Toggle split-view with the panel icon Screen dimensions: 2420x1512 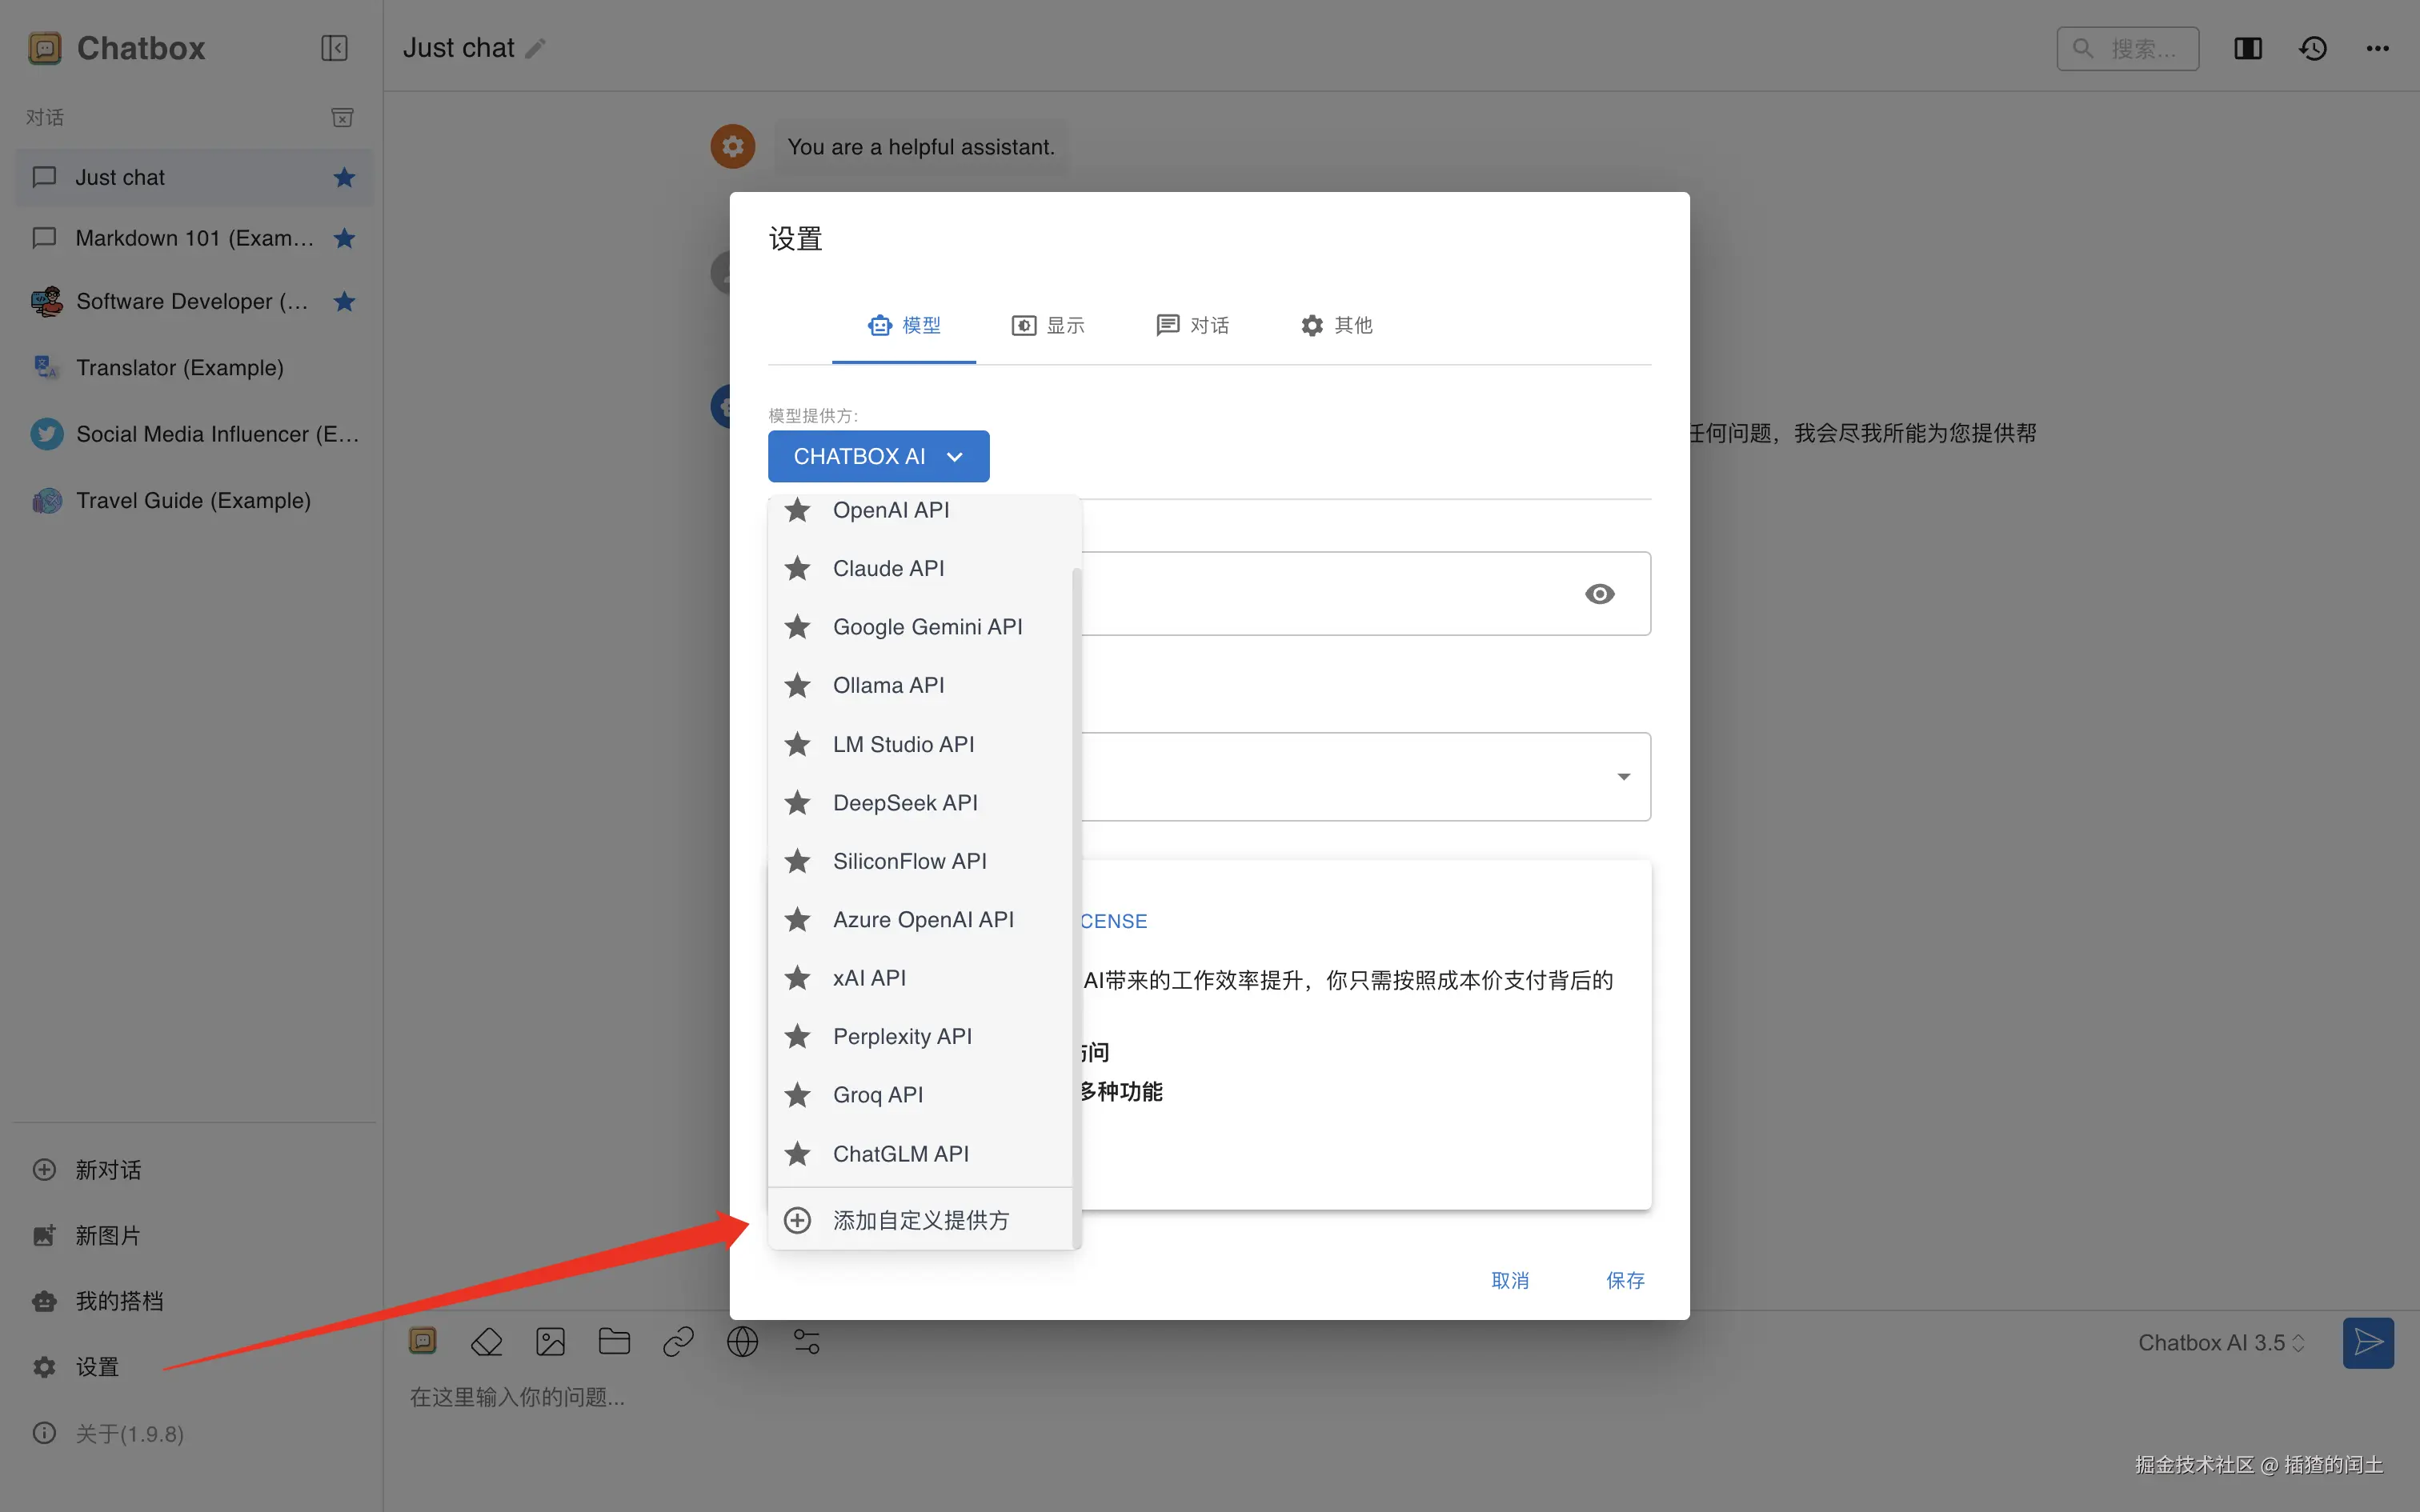[x=2247, y=47]
